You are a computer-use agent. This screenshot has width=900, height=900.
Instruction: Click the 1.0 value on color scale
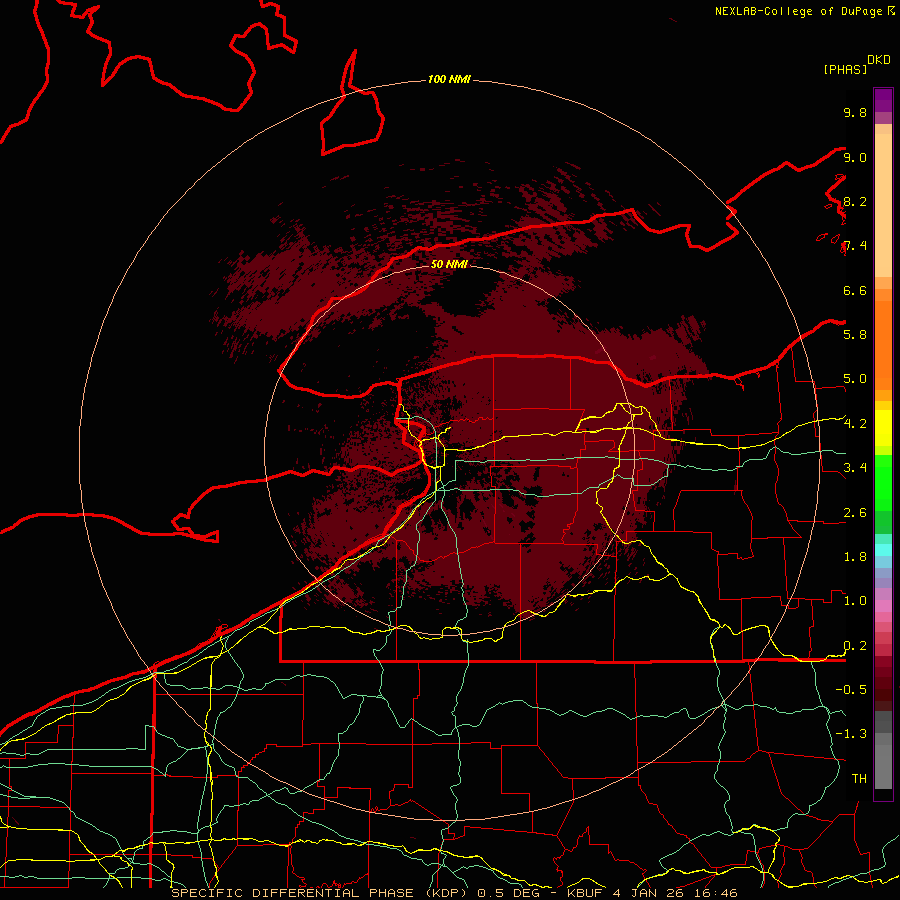855,600
